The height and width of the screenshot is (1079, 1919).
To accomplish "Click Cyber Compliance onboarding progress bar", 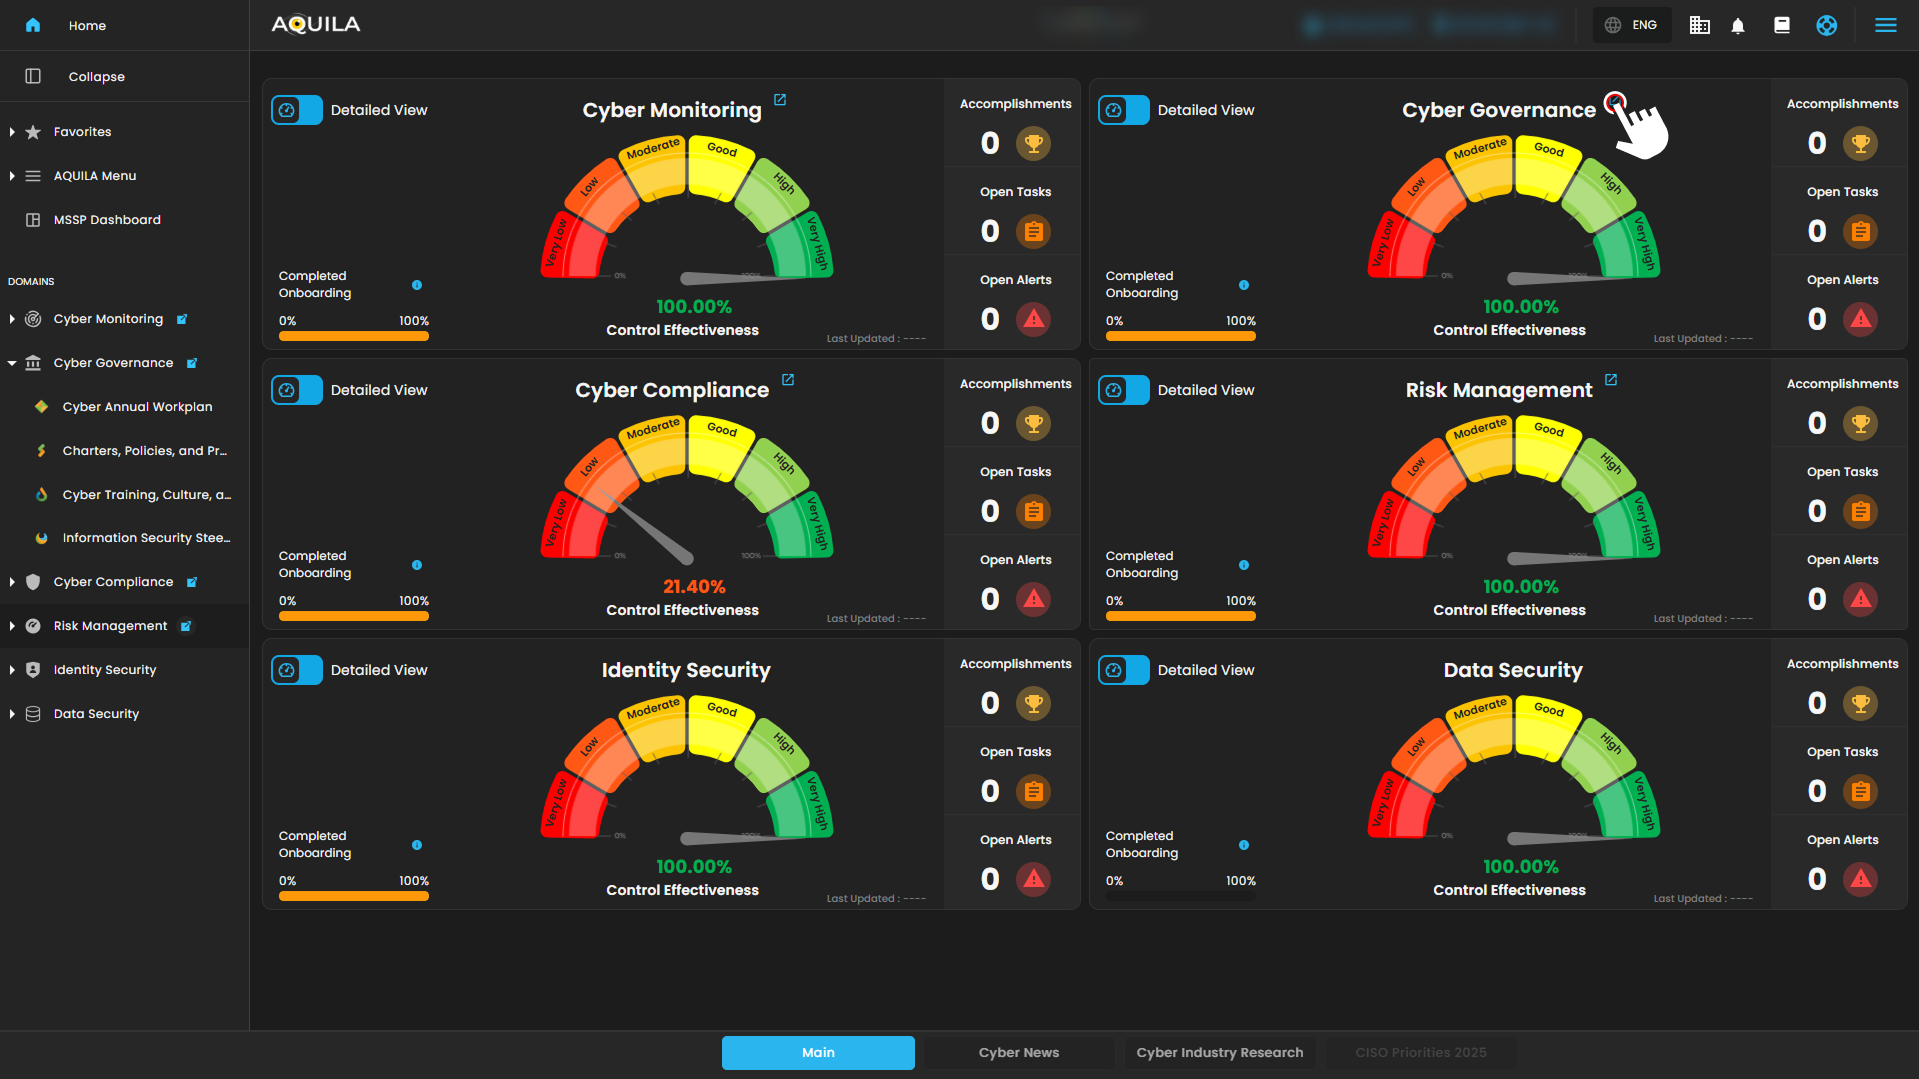I will click(x=353, y=617).
